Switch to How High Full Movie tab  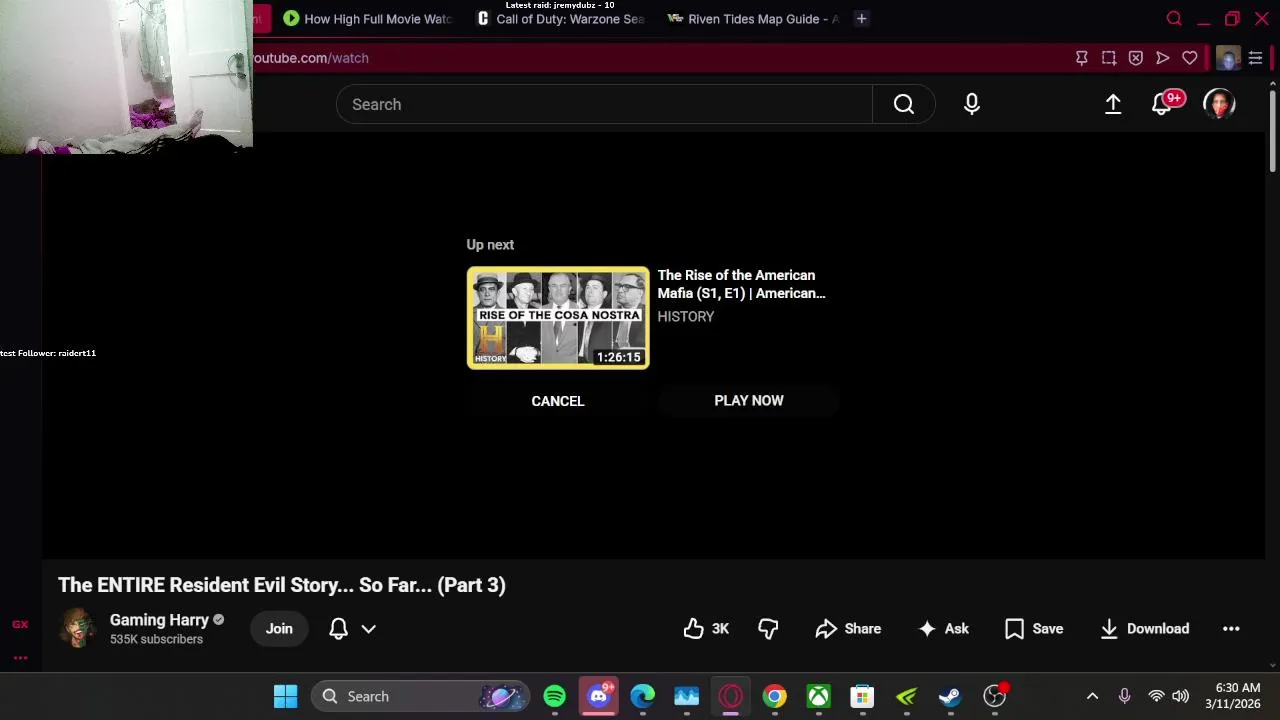click(367, 18)
